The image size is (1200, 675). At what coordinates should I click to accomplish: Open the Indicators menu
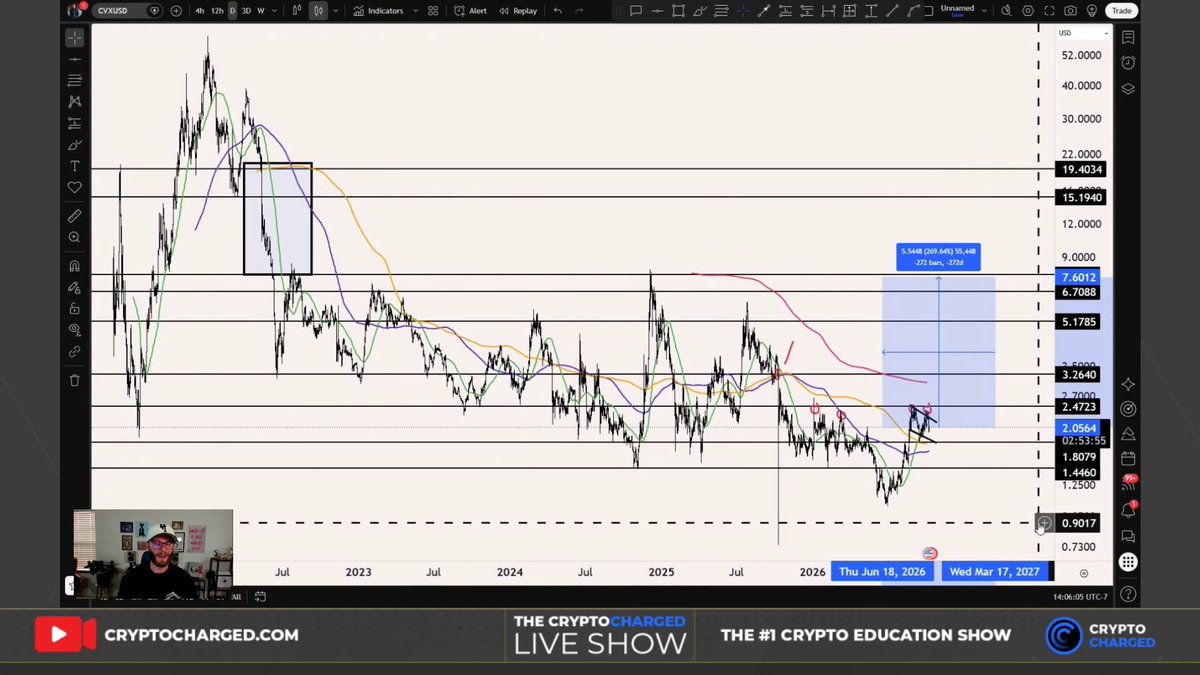379,11
